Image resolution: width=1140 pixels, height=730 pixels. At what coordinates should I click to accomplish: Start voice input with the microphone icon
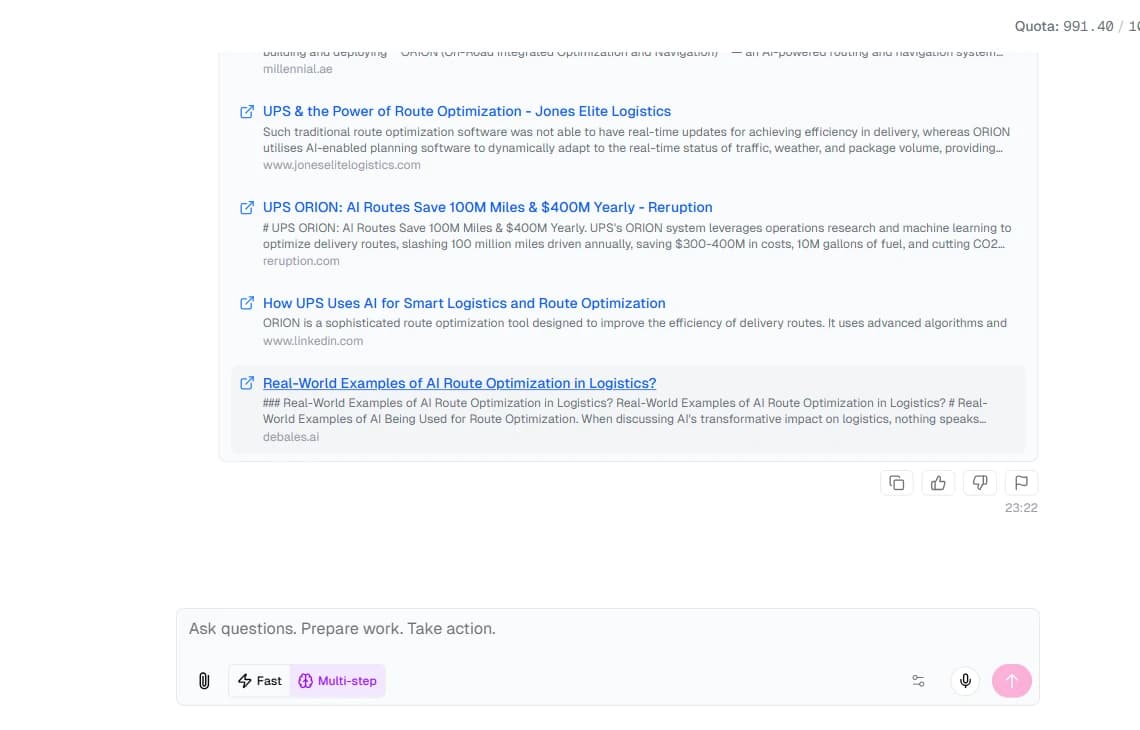tap(965, 681)
